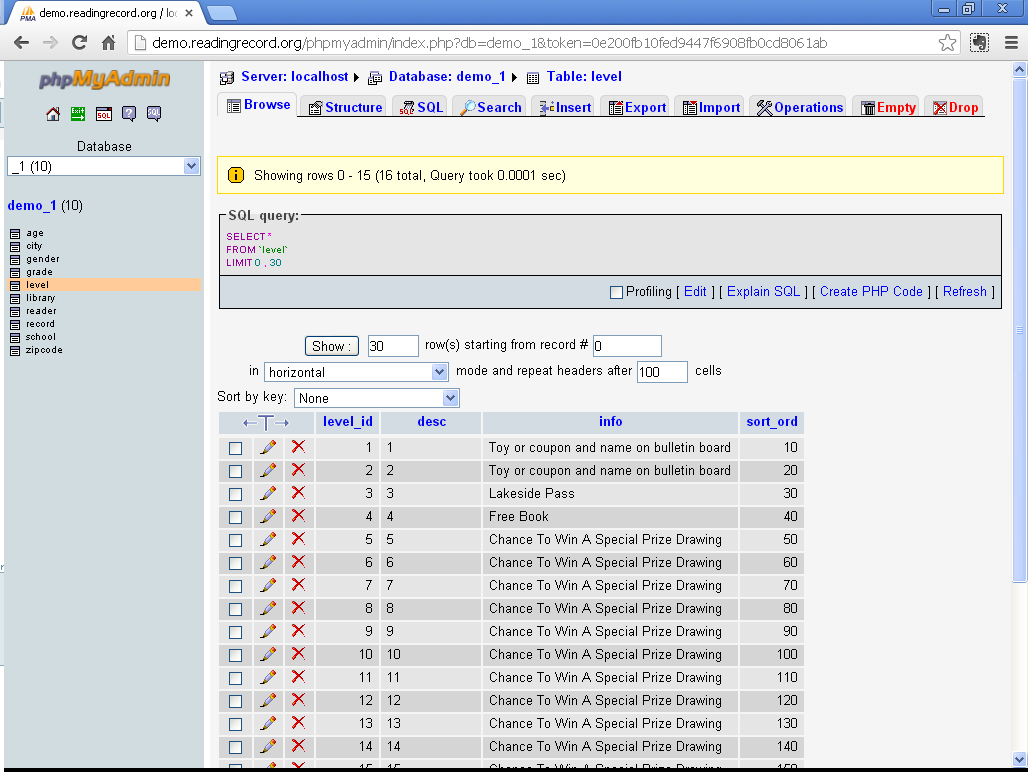Click the number of rows input field
The width and height of the screenshot is (1028, 772).
tap(393, 346)
